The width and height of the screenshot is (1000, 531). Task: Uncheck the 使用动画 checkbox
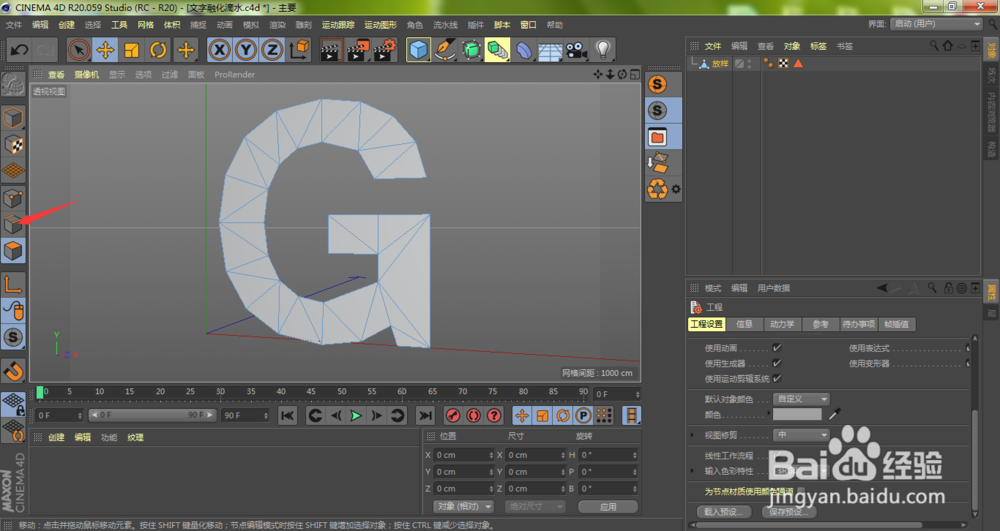tap(777, 348)
